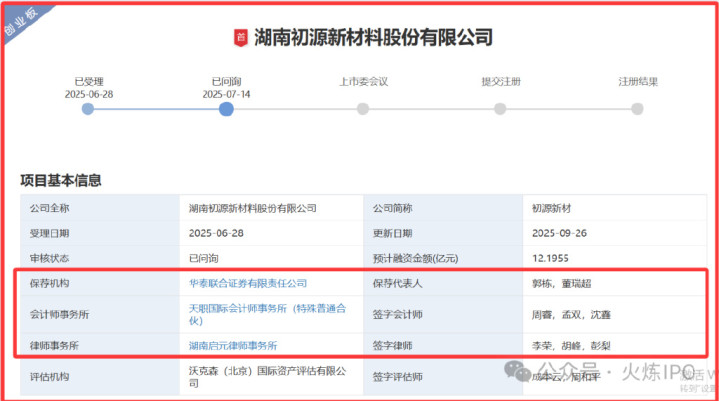The height and width of the screenshot is (401, 719).
Task: Click the 12.1955 value cell
Action: click(x=614, y=258)
